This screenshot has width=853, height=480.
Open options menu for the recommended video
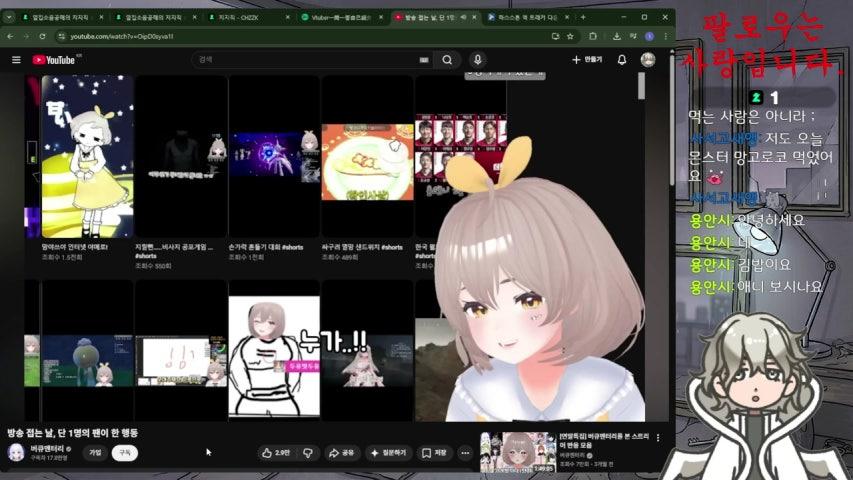[658, 438]
